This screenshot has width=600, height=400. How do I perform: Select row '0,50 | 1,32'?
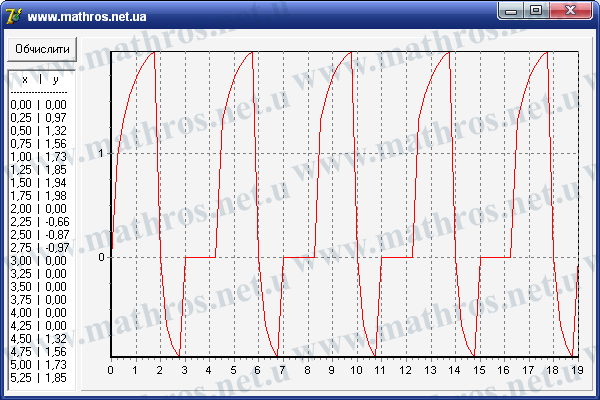click(39, 131)
